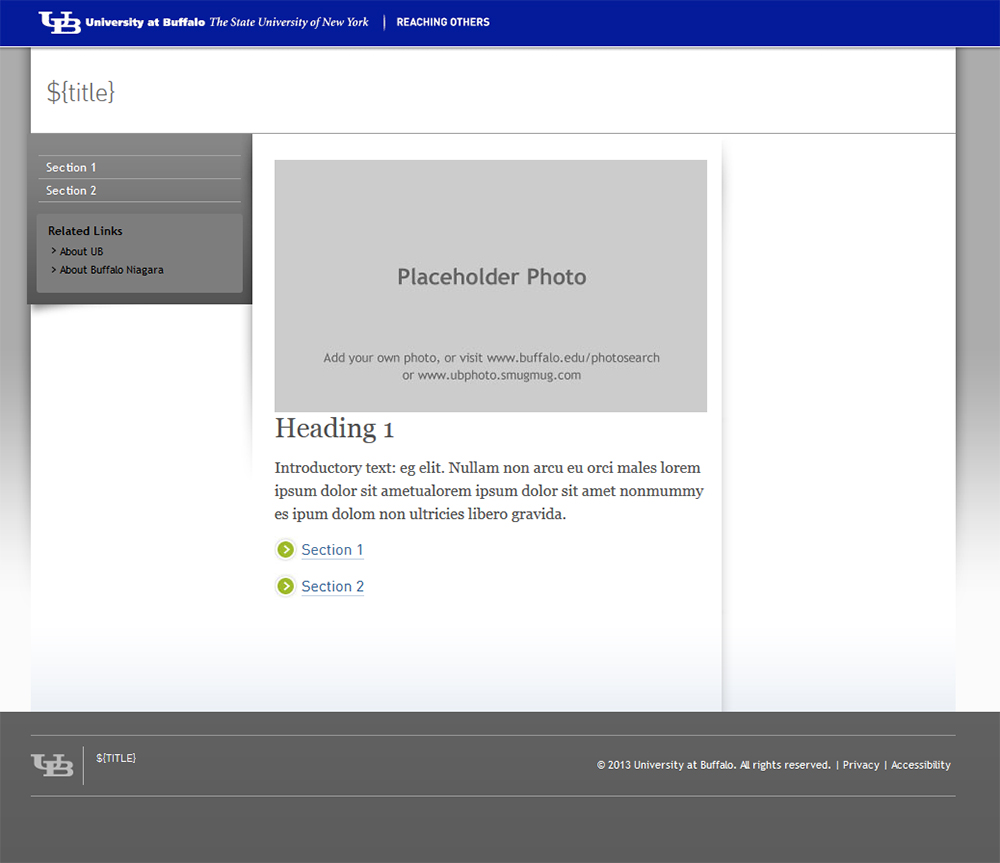1000x863 pixels.
Task: Click the ${title} page title
Action: (81, 92)
